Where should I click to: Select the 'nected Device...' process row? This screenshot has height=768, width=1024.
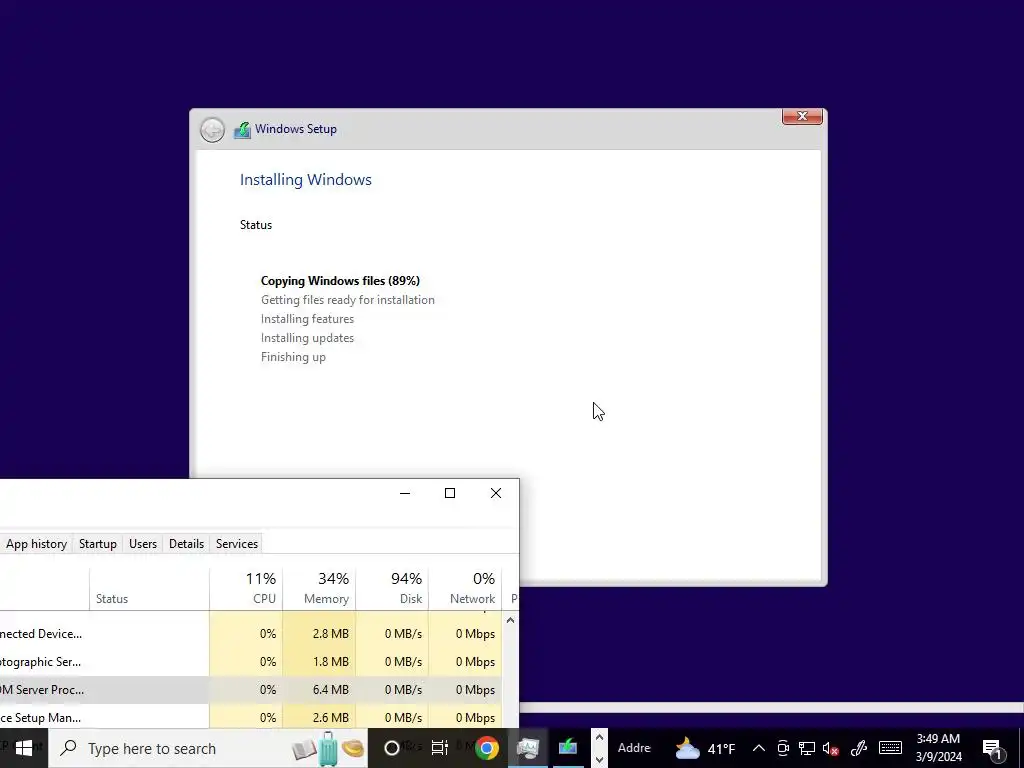(x=251, y=633)
